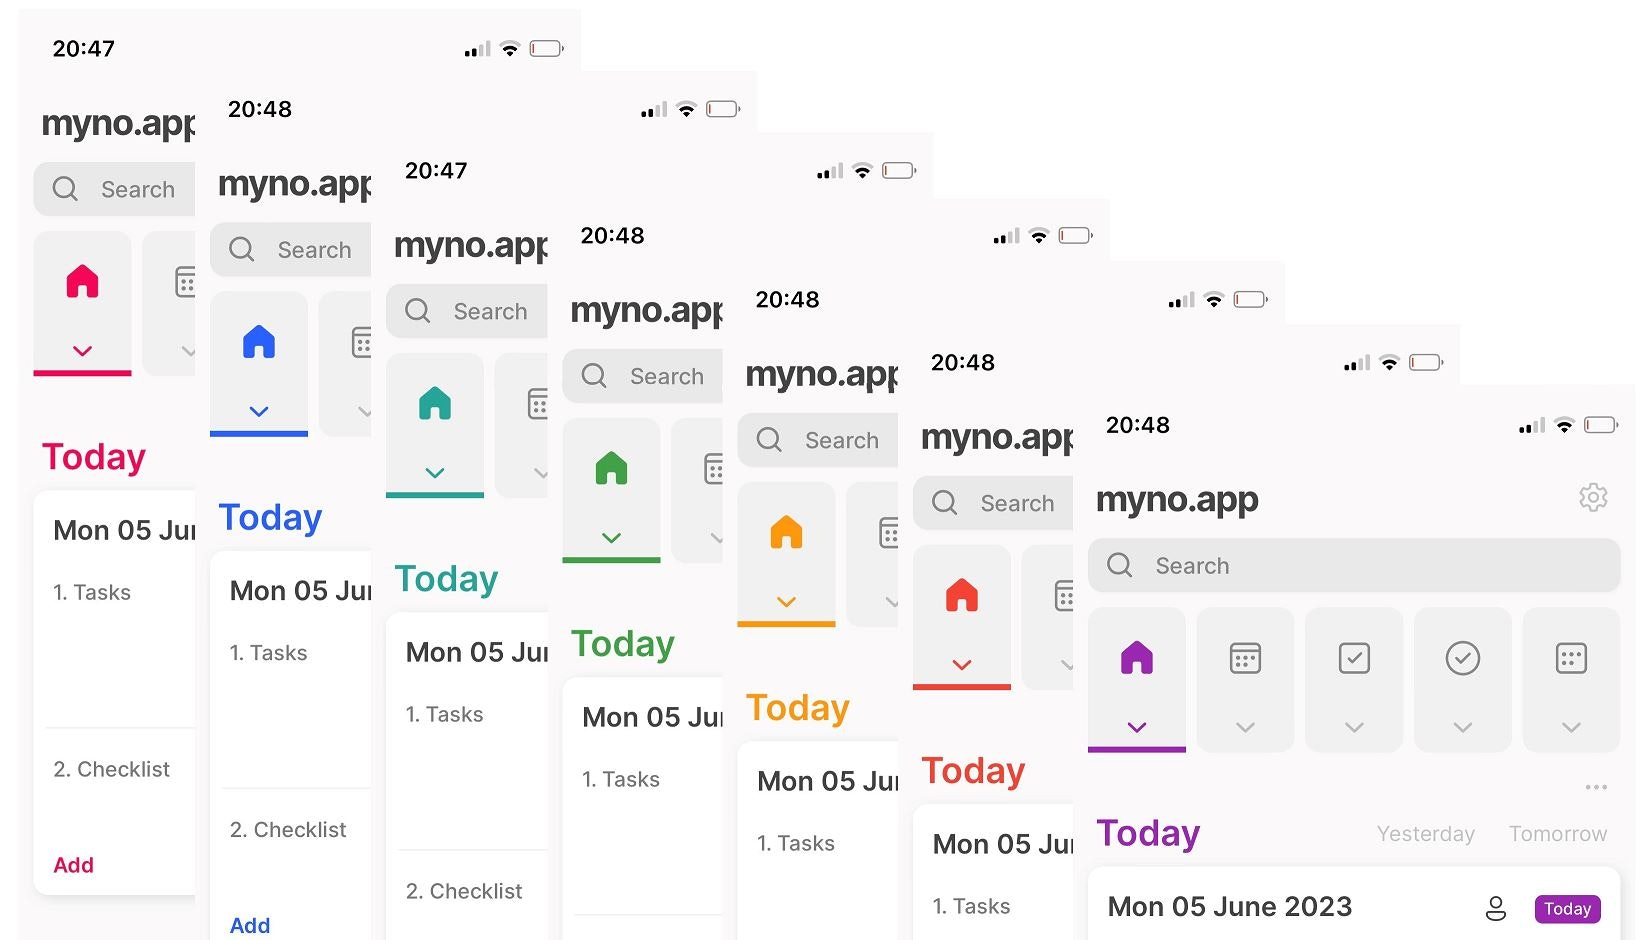Expand the pink chevron under home
This screenshot has height=940, width=1645.
pos(82,351)
